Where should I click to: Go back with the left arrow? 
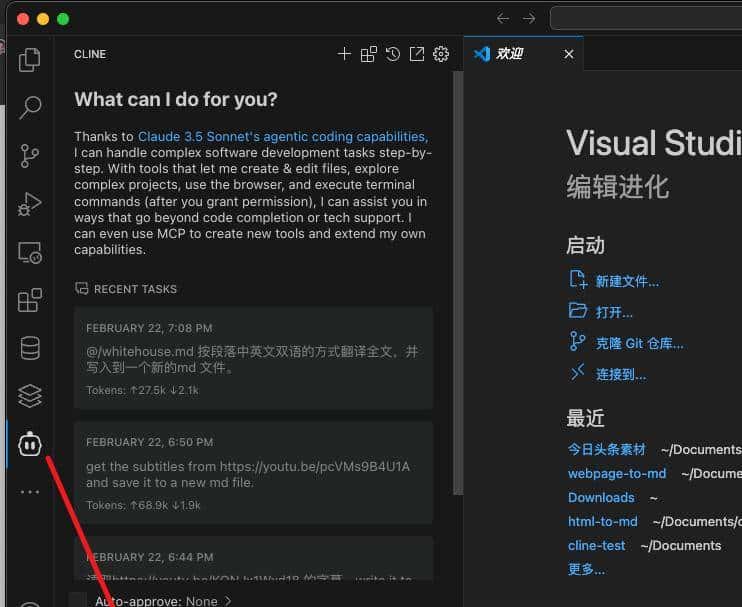coord(503,18)
